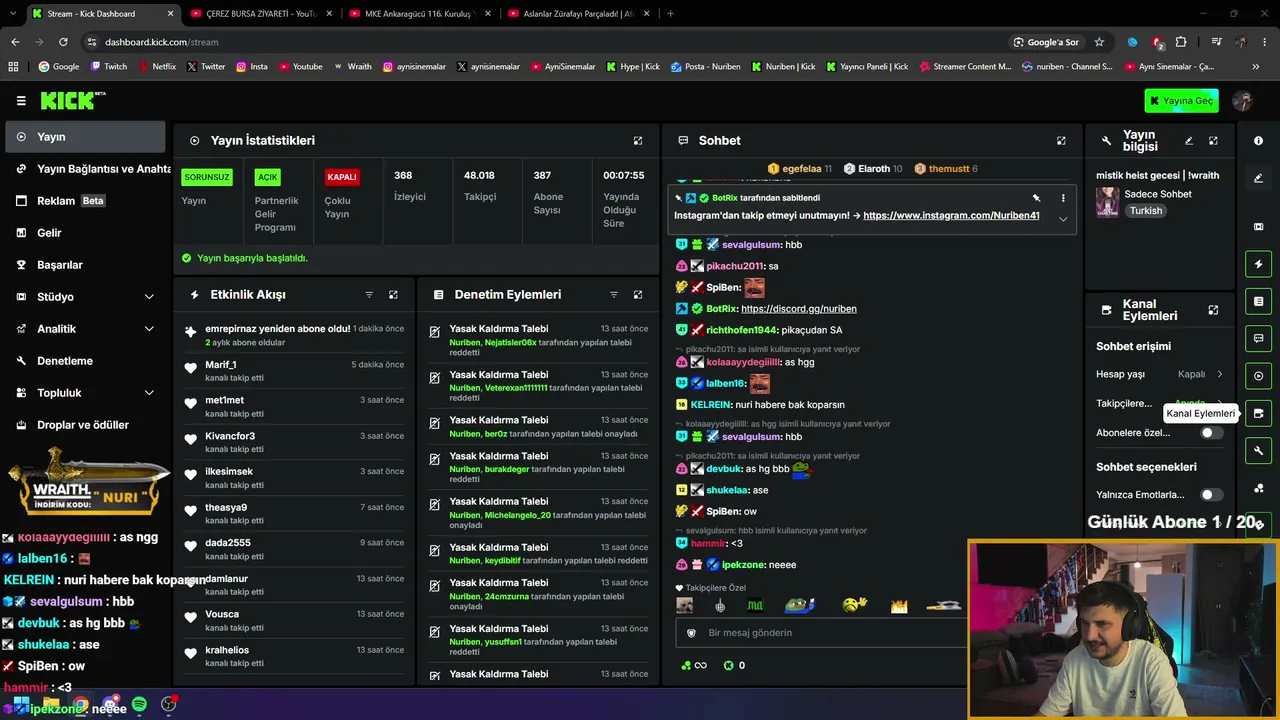1280x720 pixels.
Task: Open the Reklam Beta sidebar item
Action: pyautogui.click(x=85, y=201)
